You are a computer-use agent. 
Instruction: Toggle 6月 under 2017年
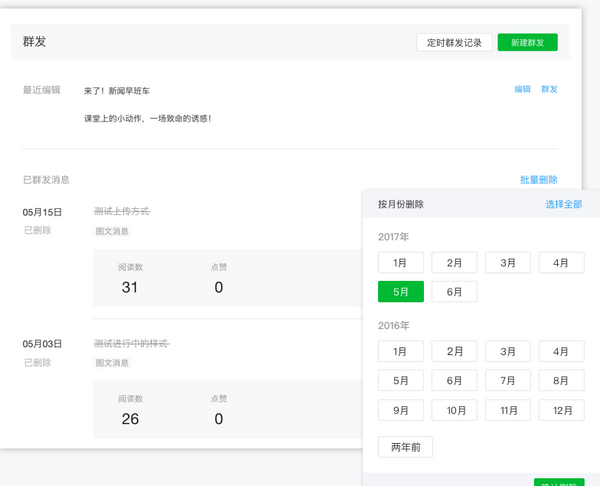[454, 292]
